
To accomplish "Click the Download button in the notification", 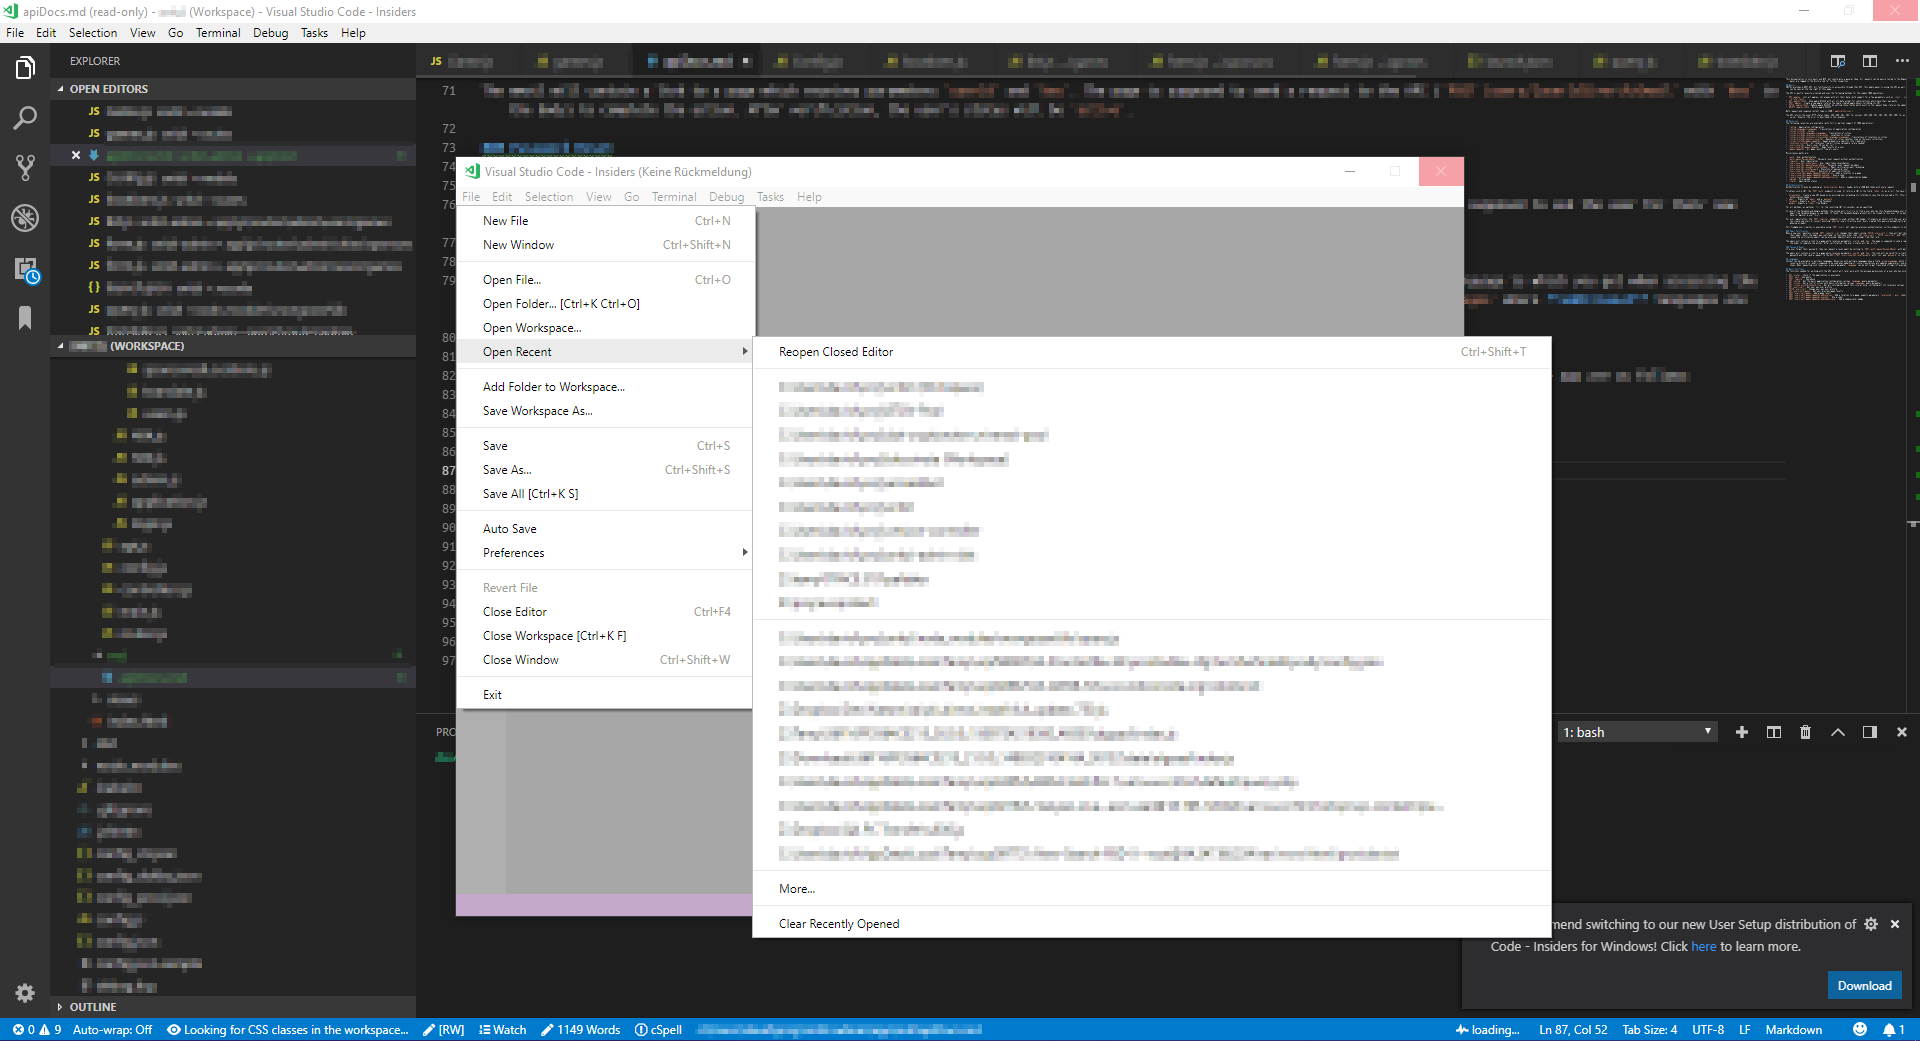I will tap(1864, 985).
